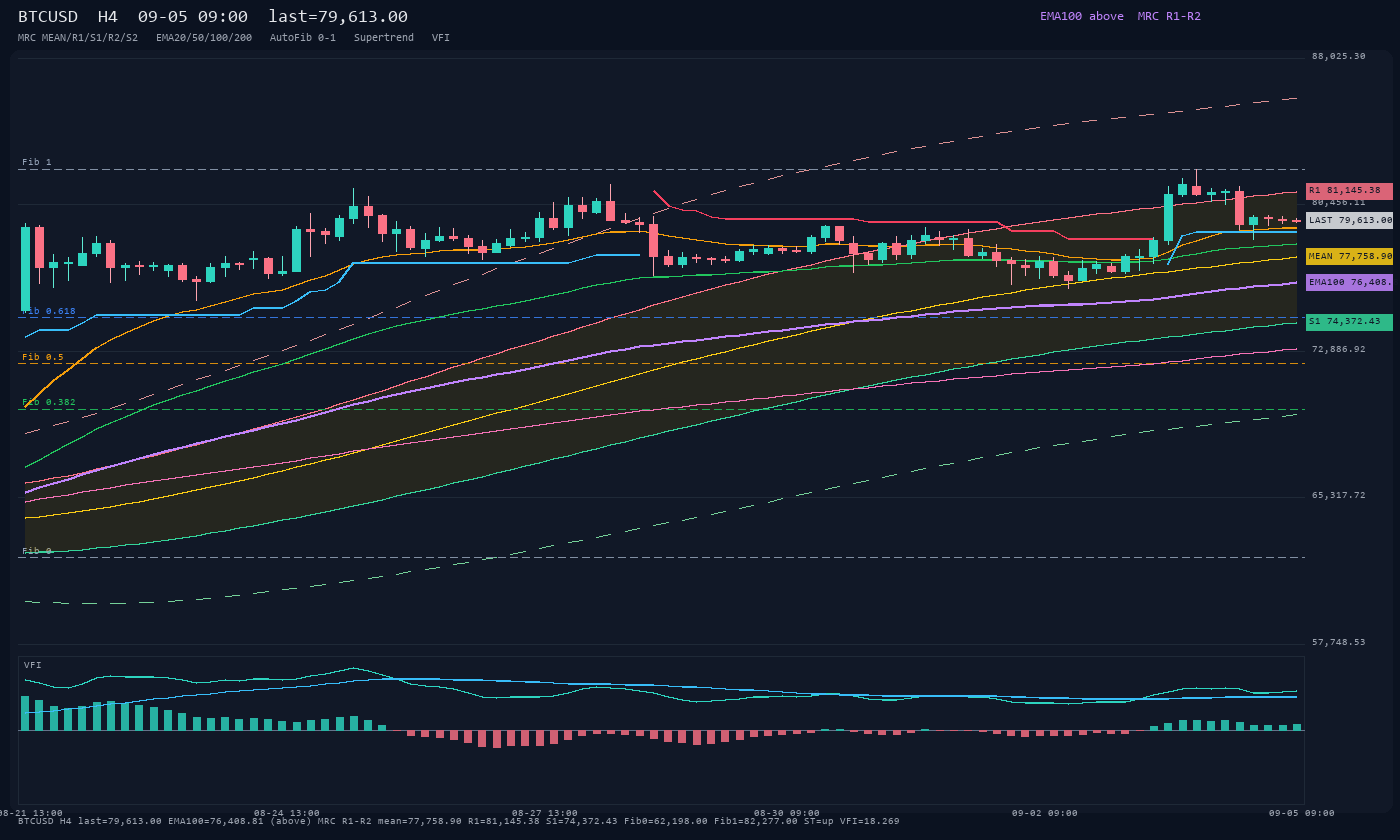1400x840 pixels.
Task: Select the '08-27 13:00' time axis label
Action: (x=545, y=813)
